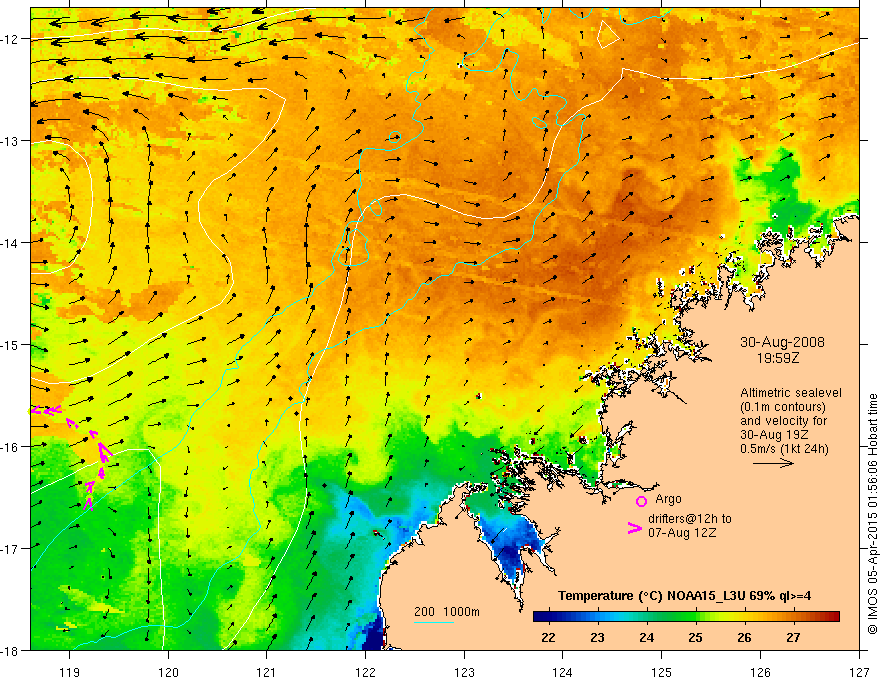Image resolution: width=880 pixels, height=680 pixels.
Task: Click the "07-Aug 12Z" legend text
Action: coord(682,533)
